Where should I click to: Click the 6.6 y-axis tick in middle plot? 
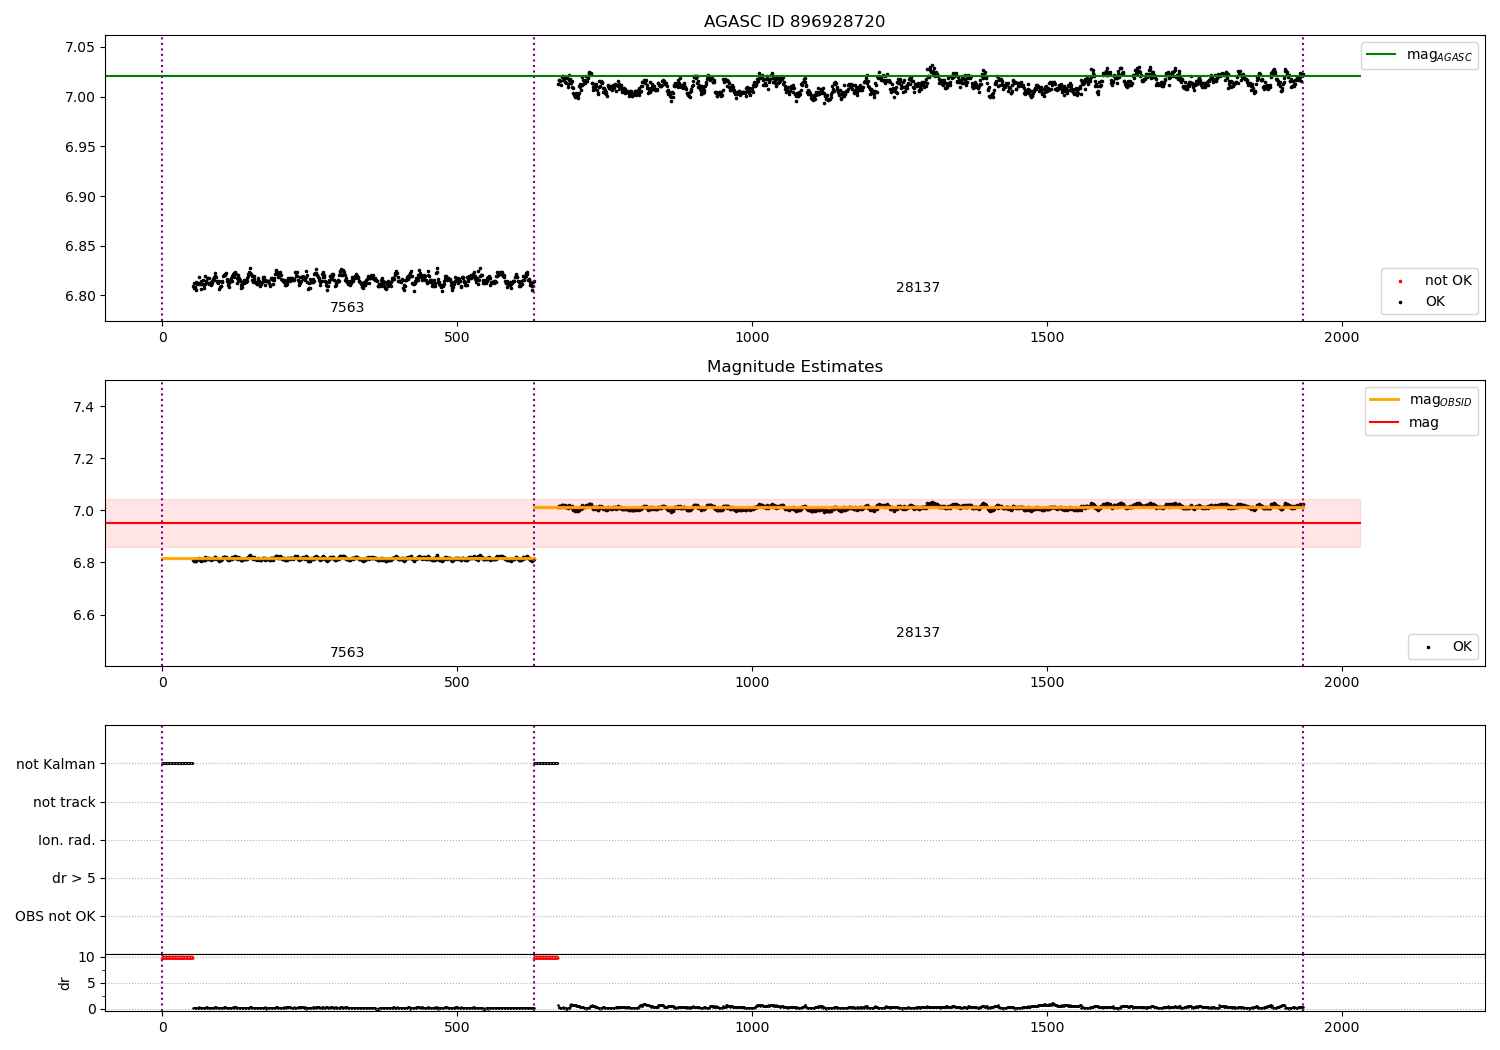tap(84, 615)
